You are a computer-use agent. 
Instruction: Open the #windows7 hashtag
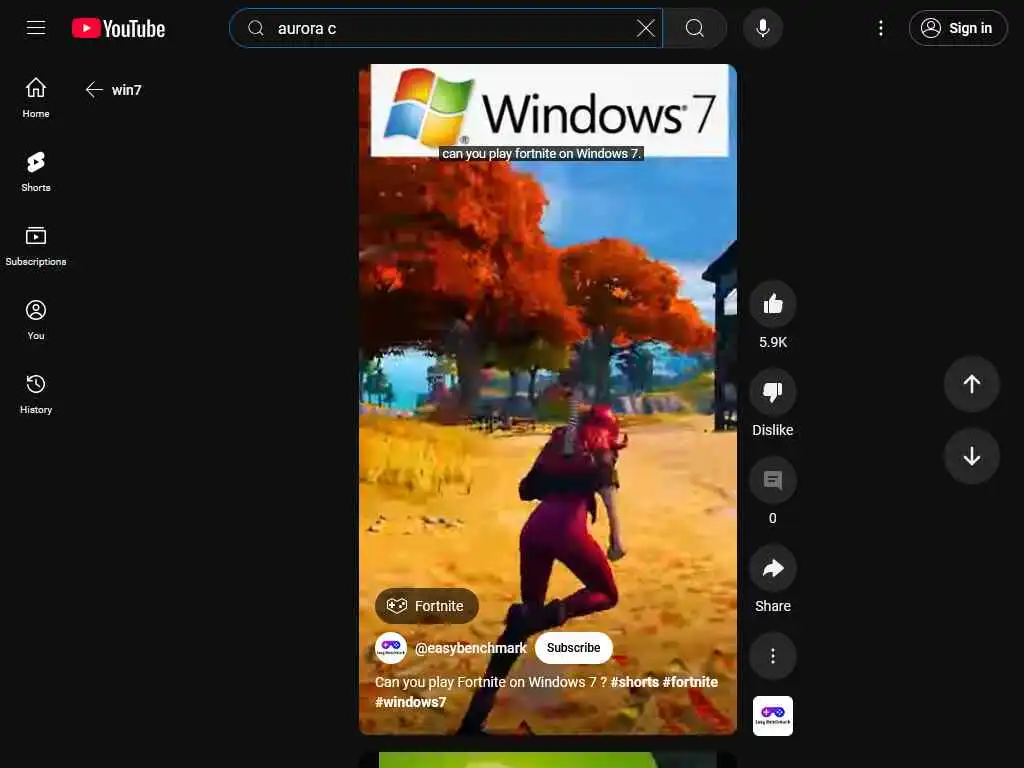click(411, 702)
